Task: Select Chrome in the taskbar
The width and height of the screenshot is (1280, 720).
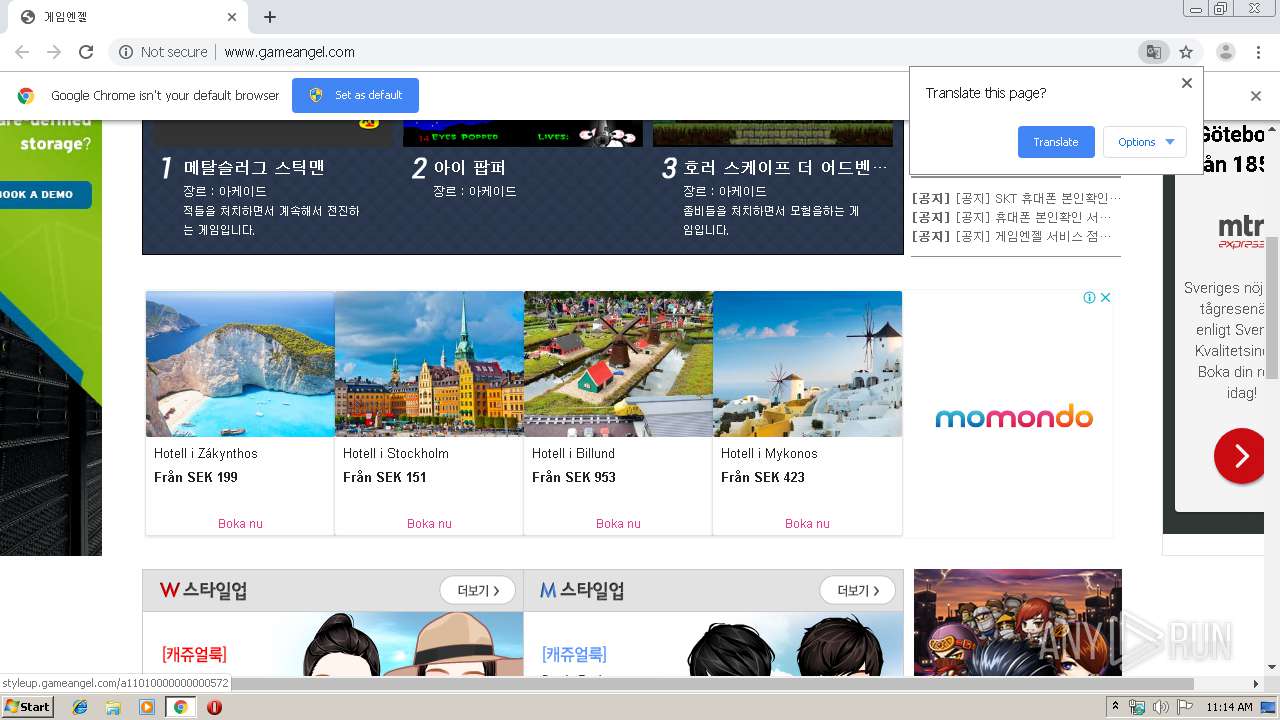Action: 180,707
